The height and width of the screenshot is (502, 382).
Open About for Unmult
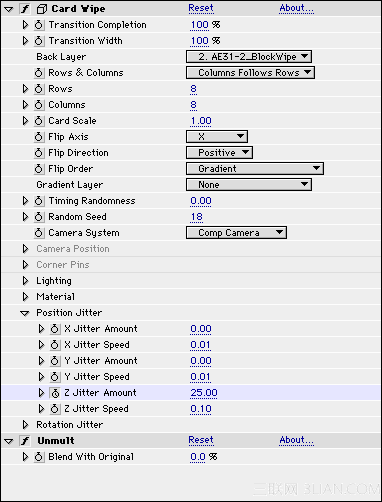coord(297,440)
